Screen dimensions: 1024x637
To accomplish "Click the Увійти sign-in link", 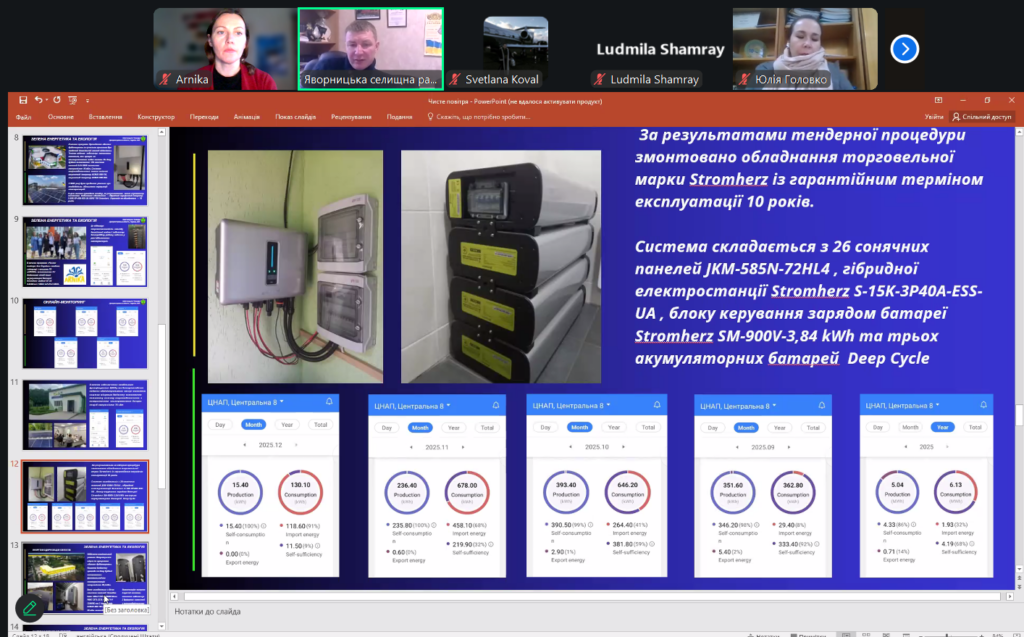I will point(934,116).
